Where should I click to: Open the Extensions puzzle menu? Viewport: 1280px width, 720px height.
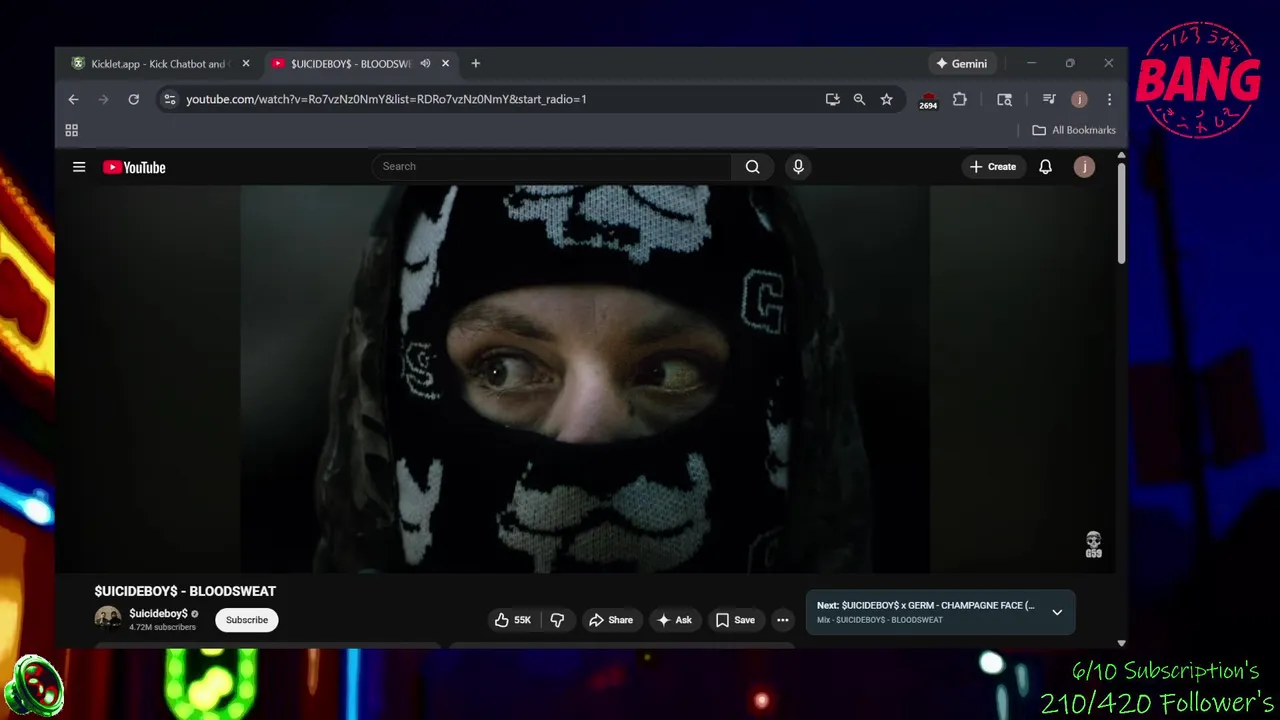click(959, 99)
